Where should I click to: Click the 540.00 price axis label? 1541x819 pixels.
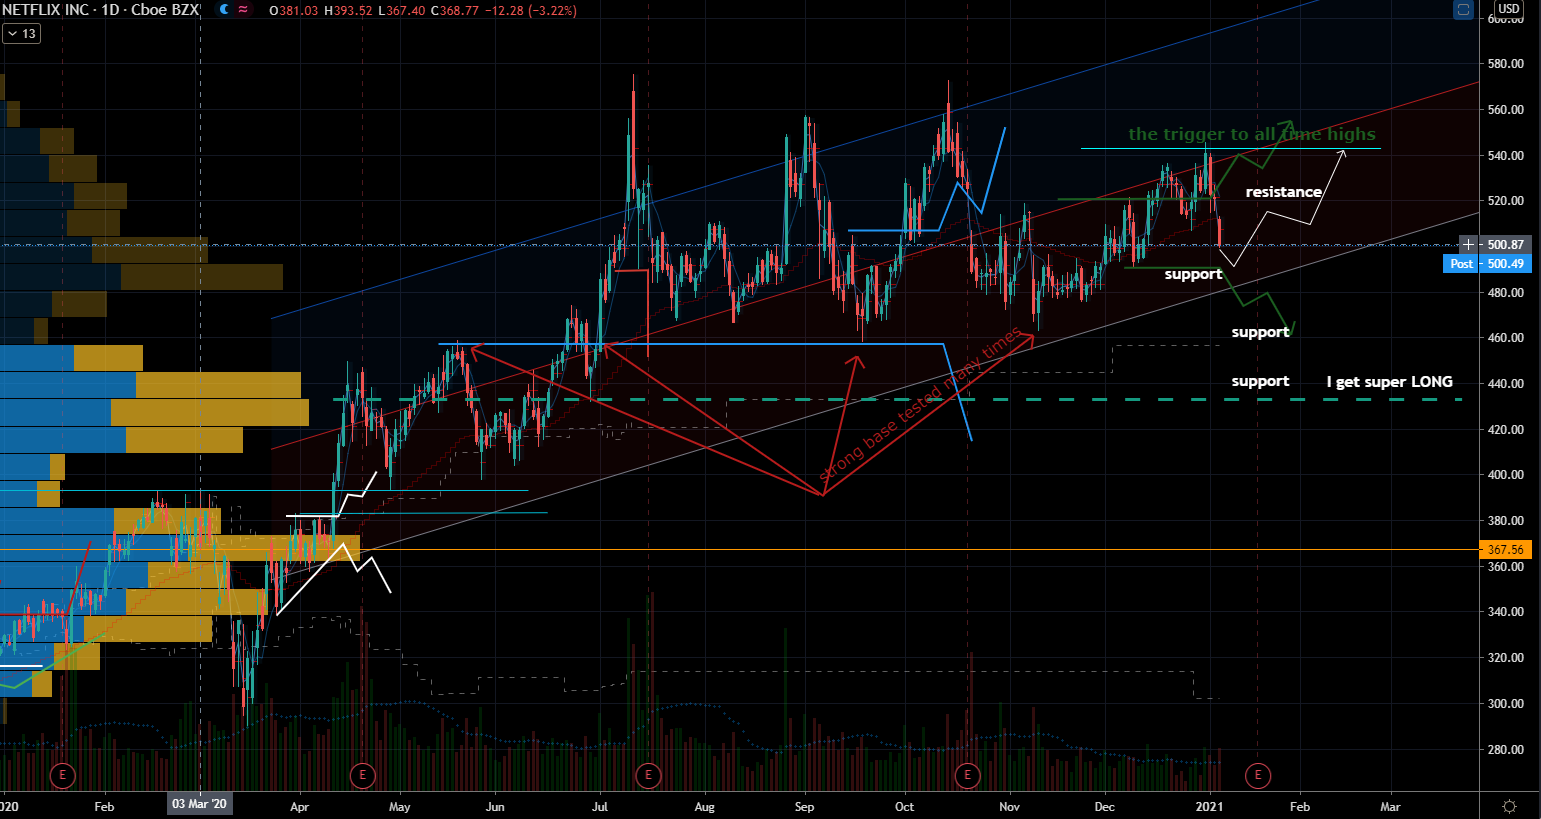pyautogui.click(x=1505, y=156)
